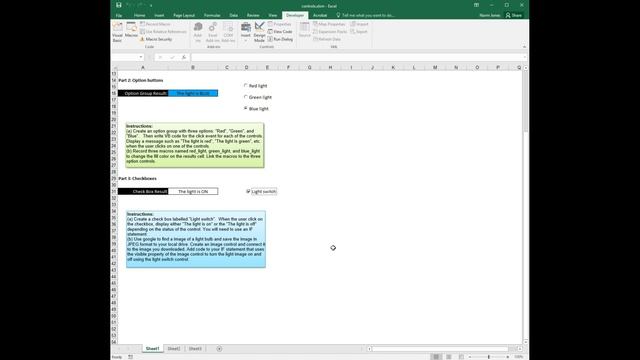Select the 'The light is ON' cell
Image resolution: width=640 pixels, height=360 pixels.
click(193, 191)
